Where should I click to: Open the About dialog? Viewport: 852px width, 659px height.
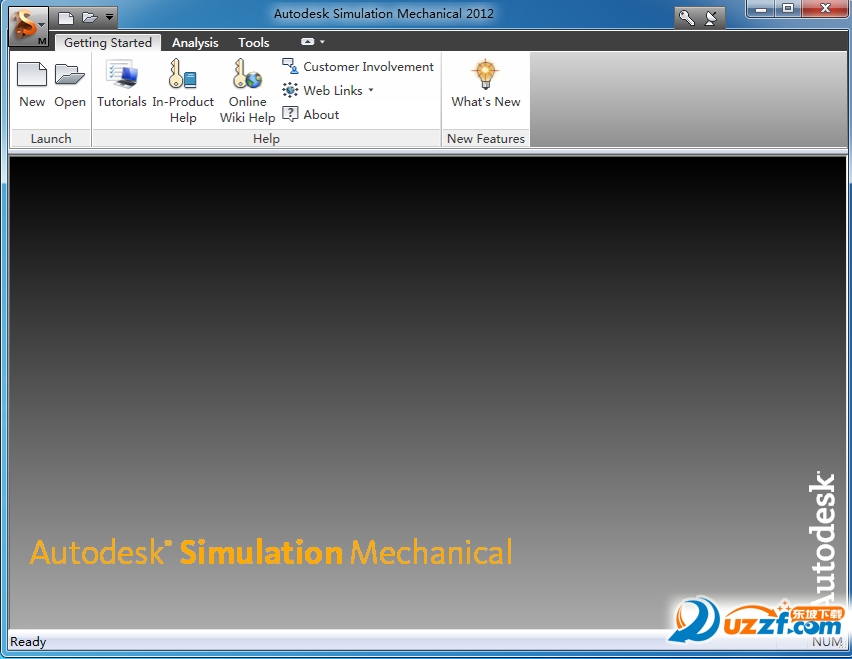point(311,115)
